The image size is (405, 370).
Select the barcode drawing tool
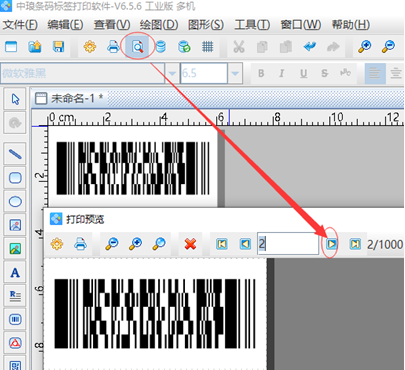pyautogui.click(x=15, y=319)
